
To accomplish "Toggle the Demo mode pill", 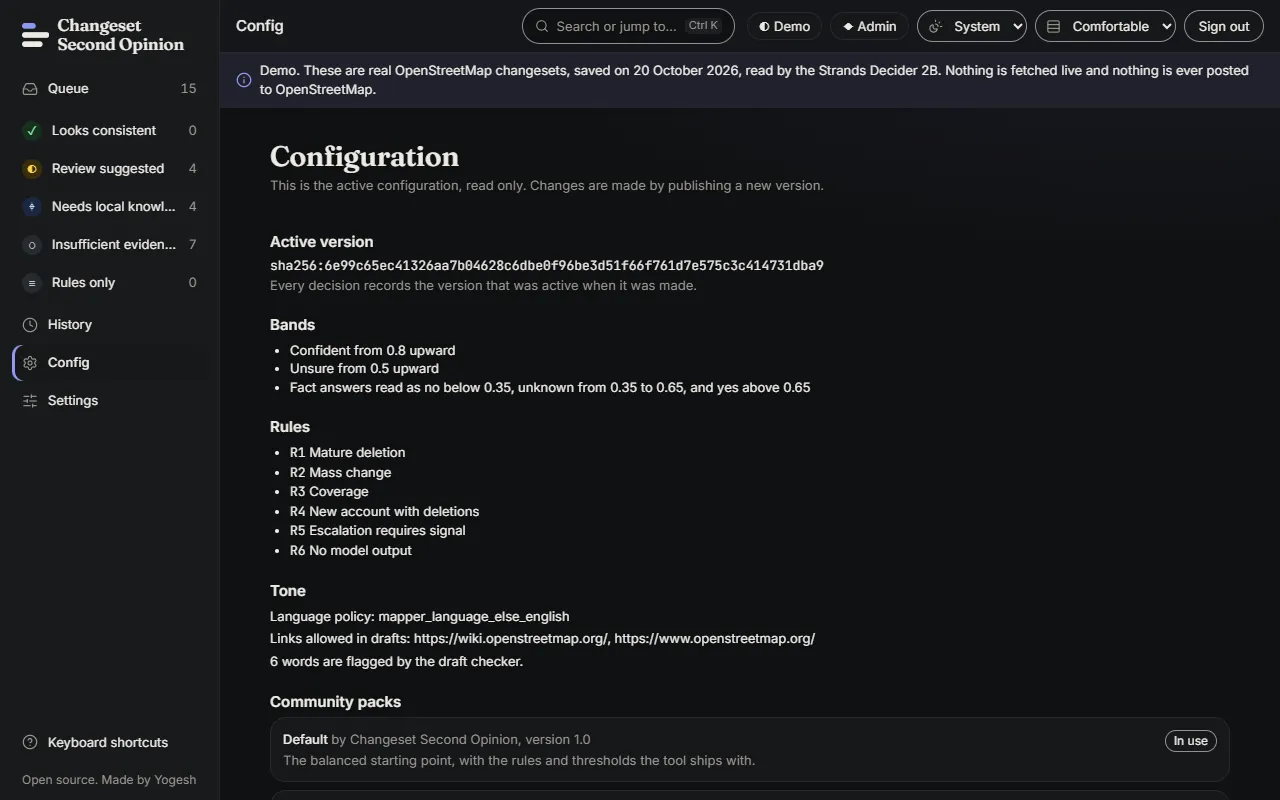I will pyautogui.click(x=784, y=26).
